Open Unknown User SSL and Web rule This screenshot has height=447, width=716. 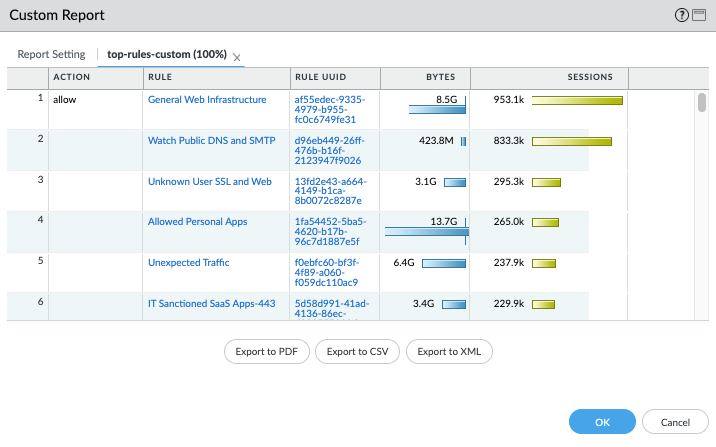click(x=210, y=182)
